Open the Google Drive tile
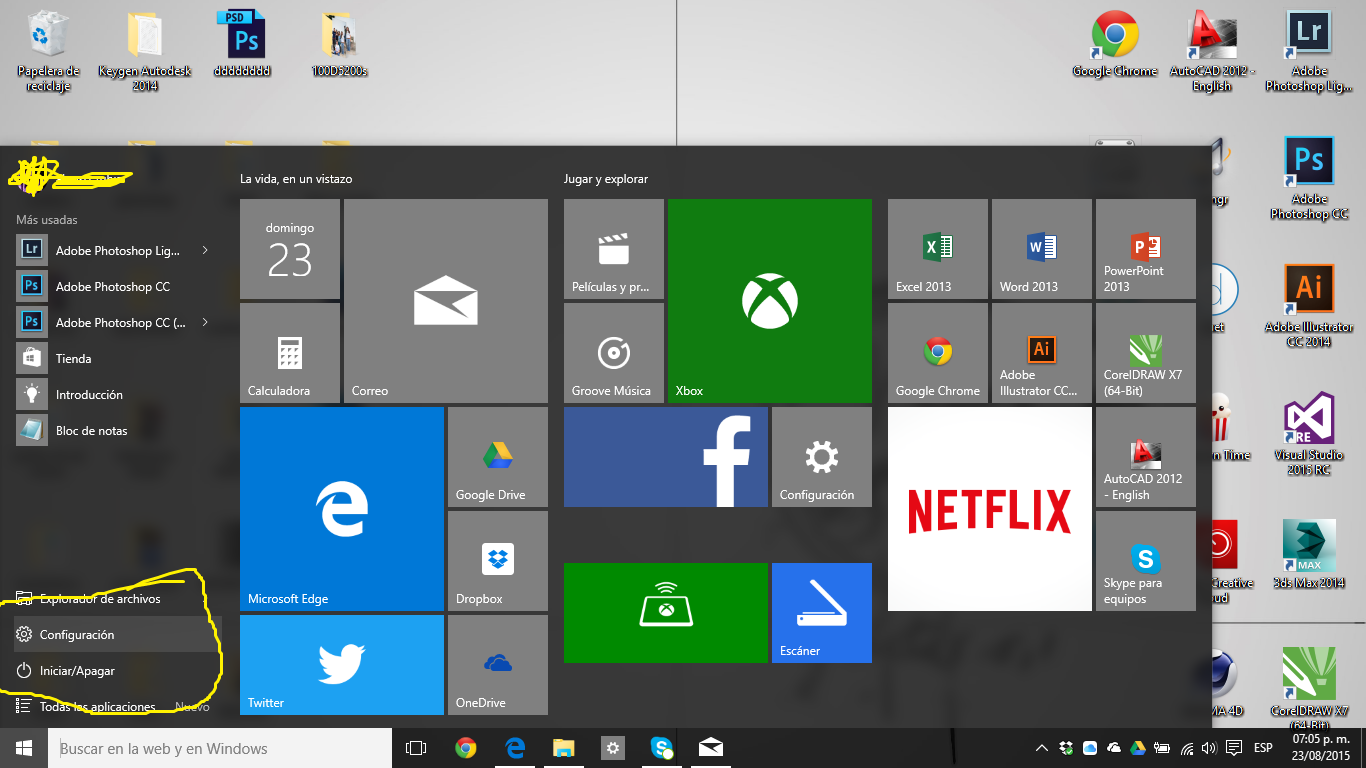1366x768 pixels. click(x=498, y=457)
